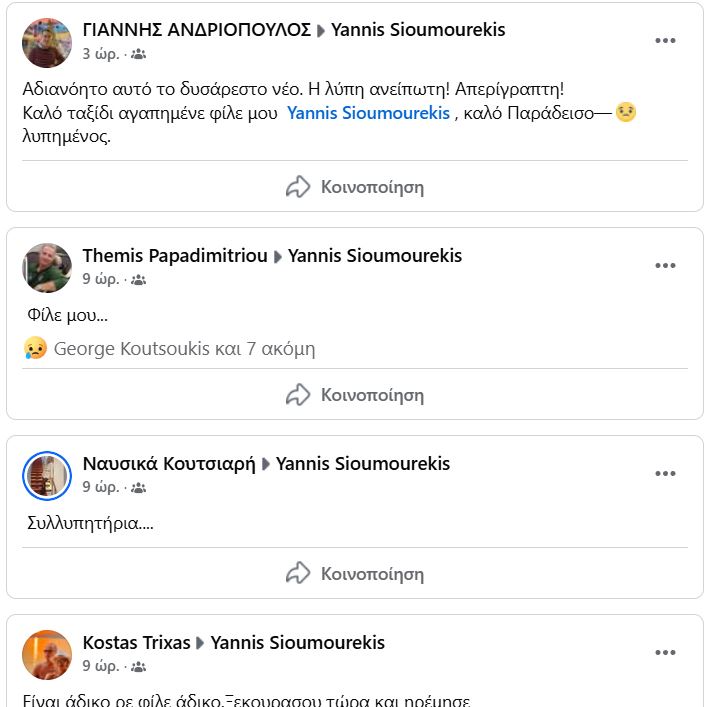
Task: Click audience friends icon on Ναυσικά post
Action: 138,488
